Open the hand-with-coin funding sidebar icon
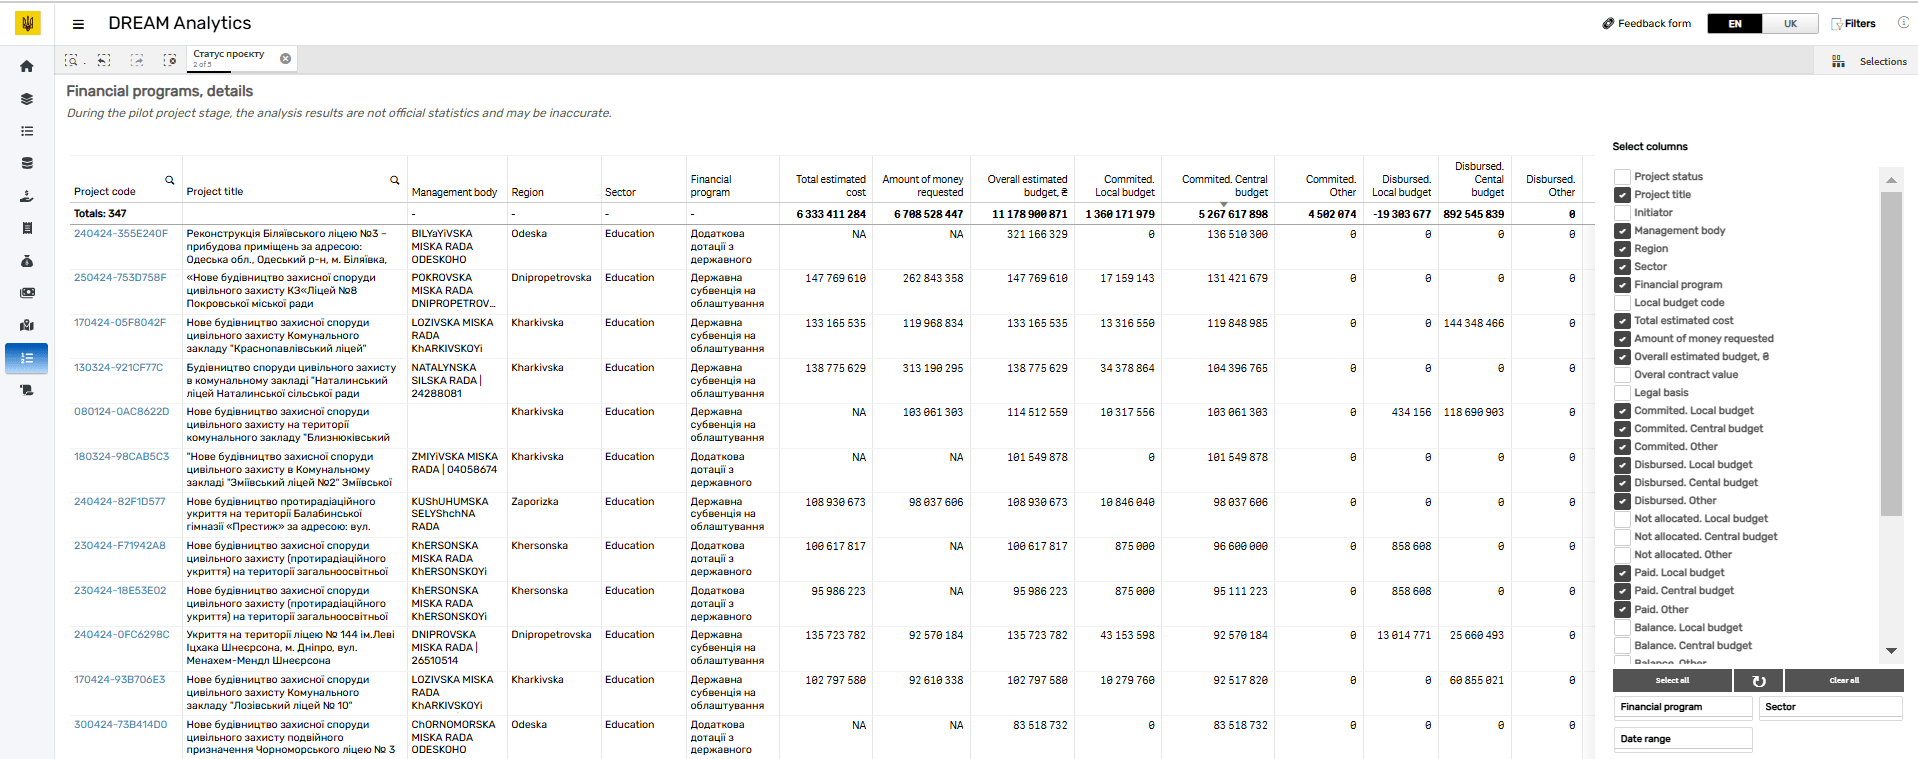The width and height of the screenshot is (1918, 759). [x=27, y=196]
